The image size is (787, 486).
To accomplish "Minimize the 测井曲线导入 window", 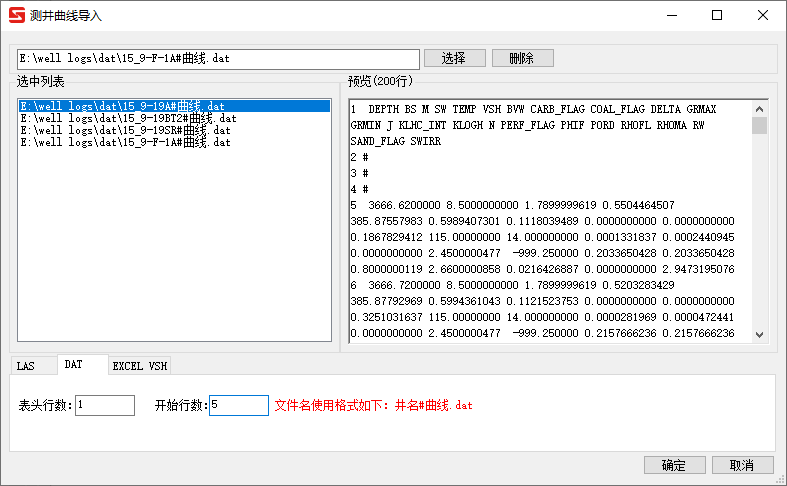I will coord(672,16).
